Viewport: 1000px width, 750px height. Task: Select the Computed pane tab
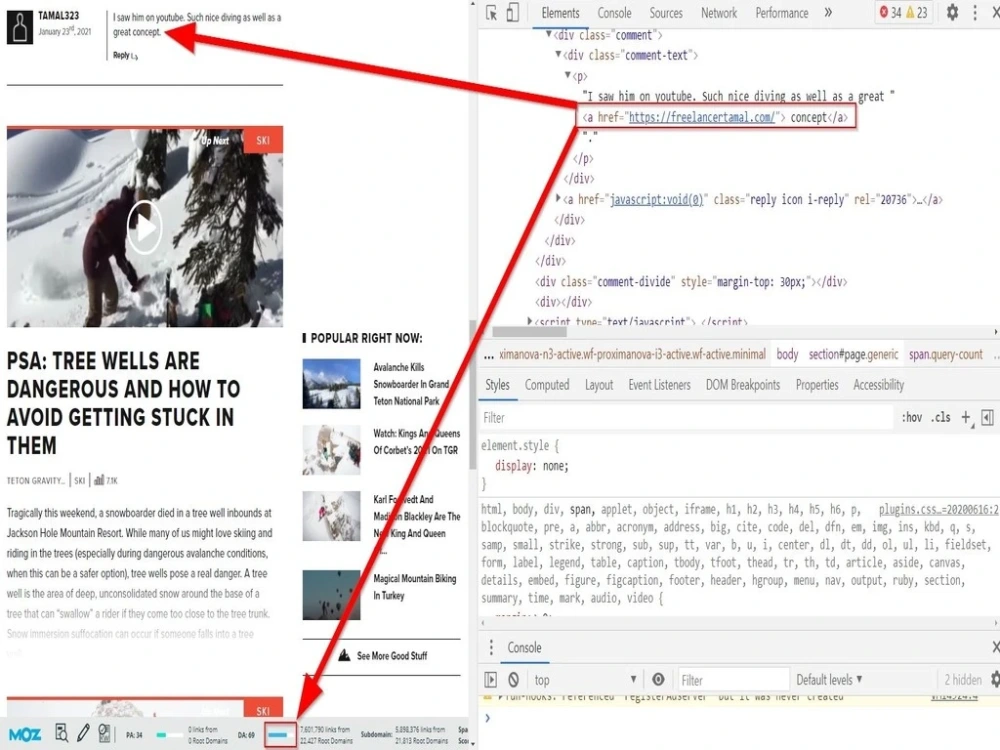pos(547,385)
